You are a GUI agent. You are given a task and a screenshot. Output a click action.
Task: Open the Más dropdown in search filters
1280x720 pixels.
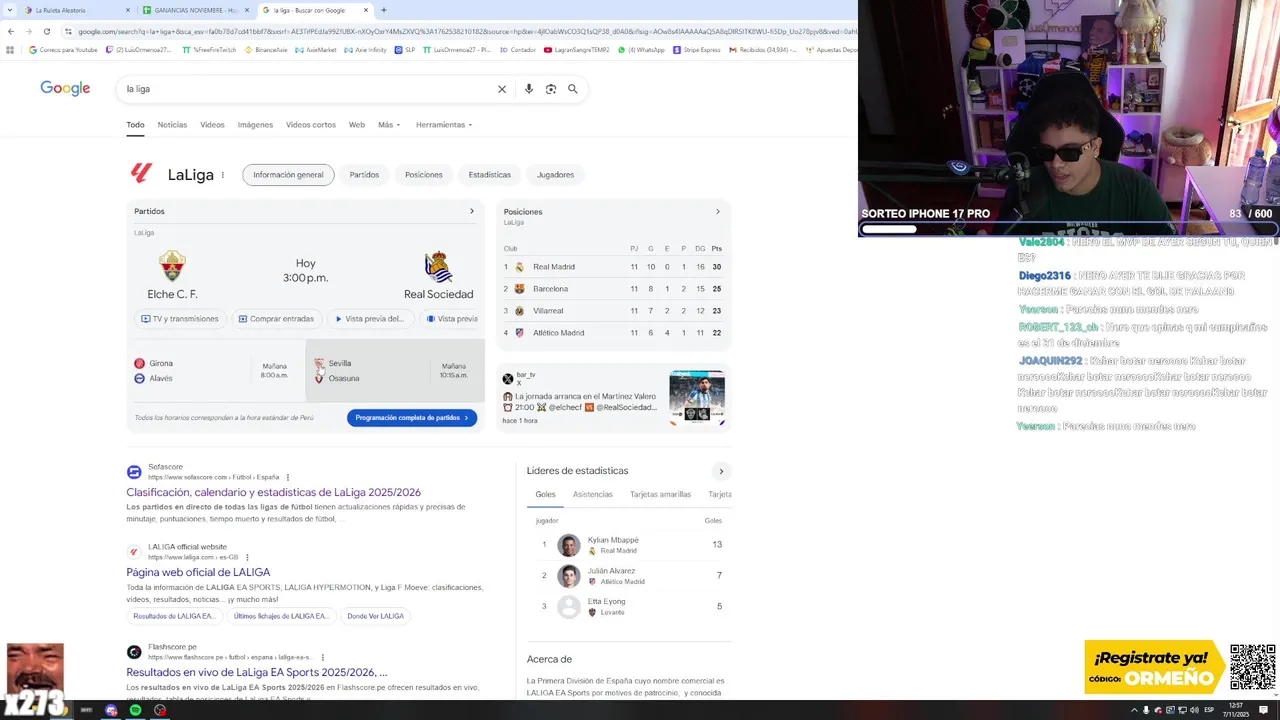click(x=389, y=125)
